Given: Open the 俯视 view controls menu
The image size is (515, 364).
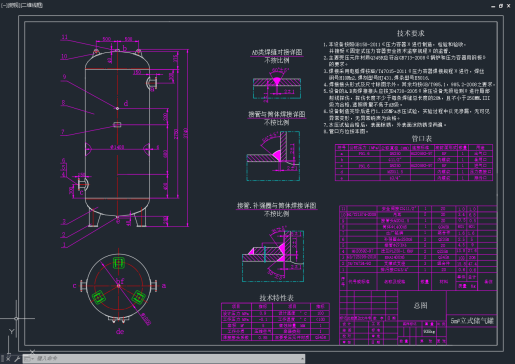Looking at the screenshot, I should tap(14, 5).
